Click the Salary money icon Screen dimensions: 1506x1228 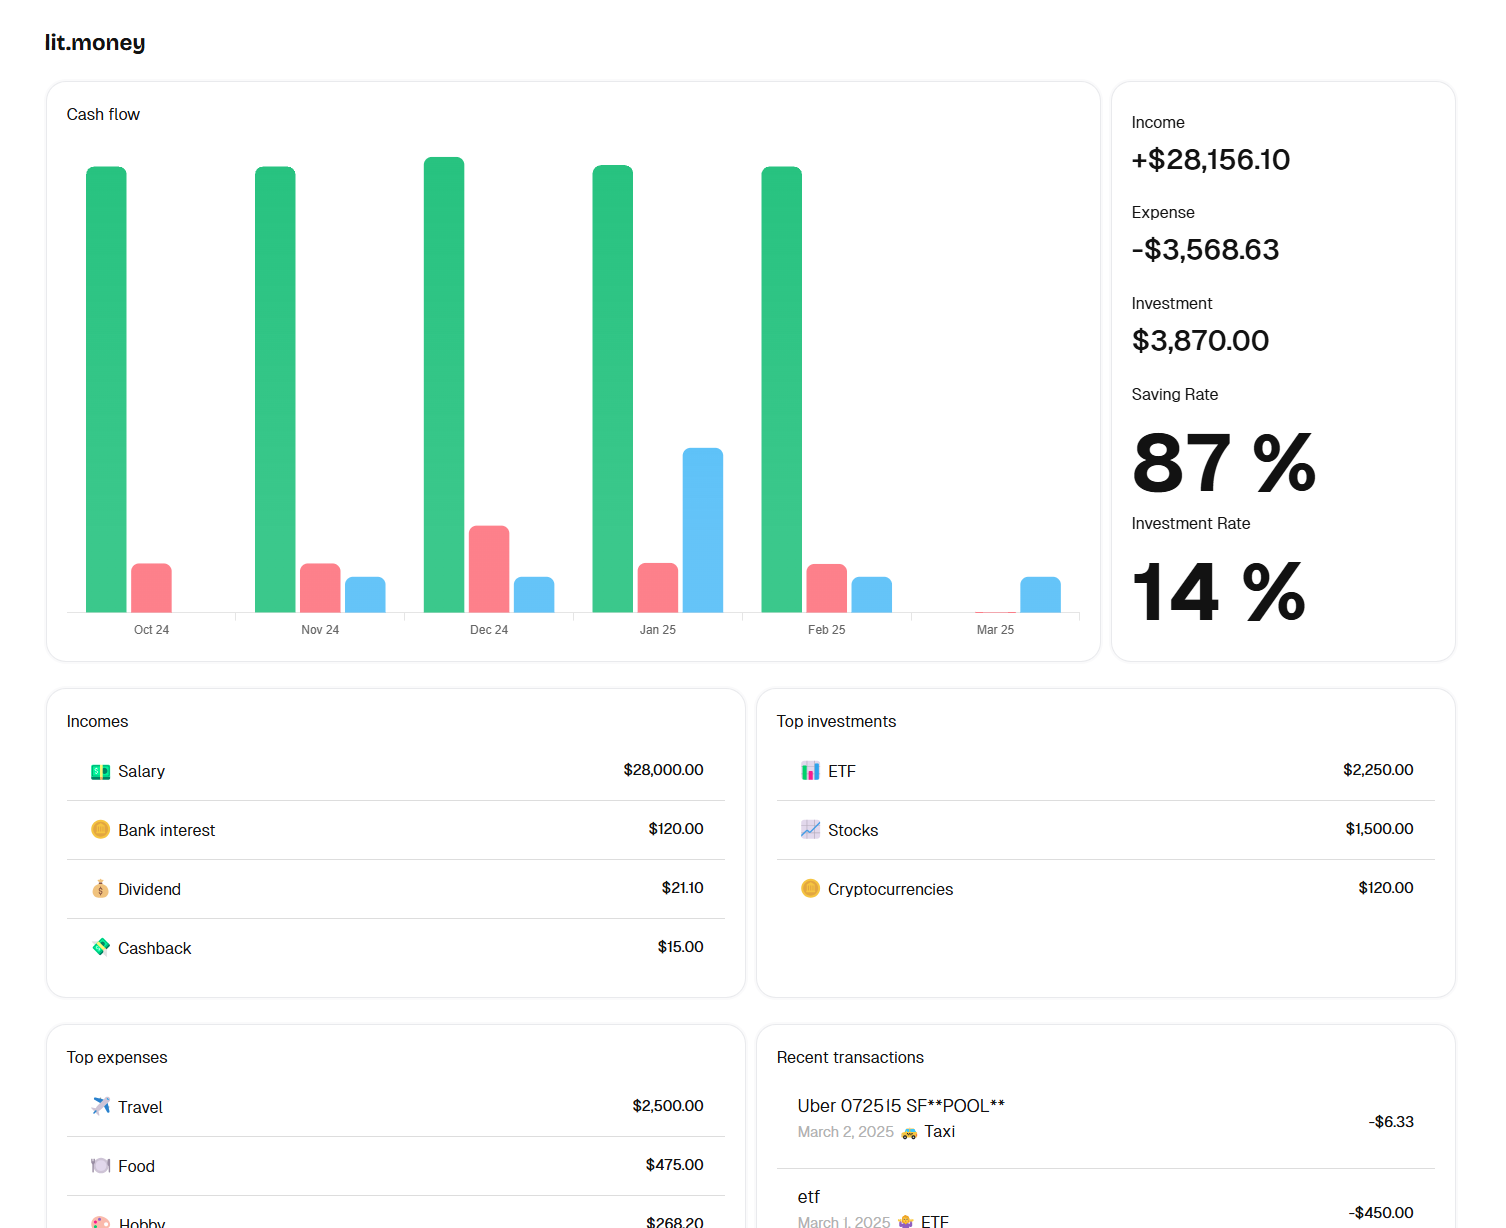pos(100,771)
